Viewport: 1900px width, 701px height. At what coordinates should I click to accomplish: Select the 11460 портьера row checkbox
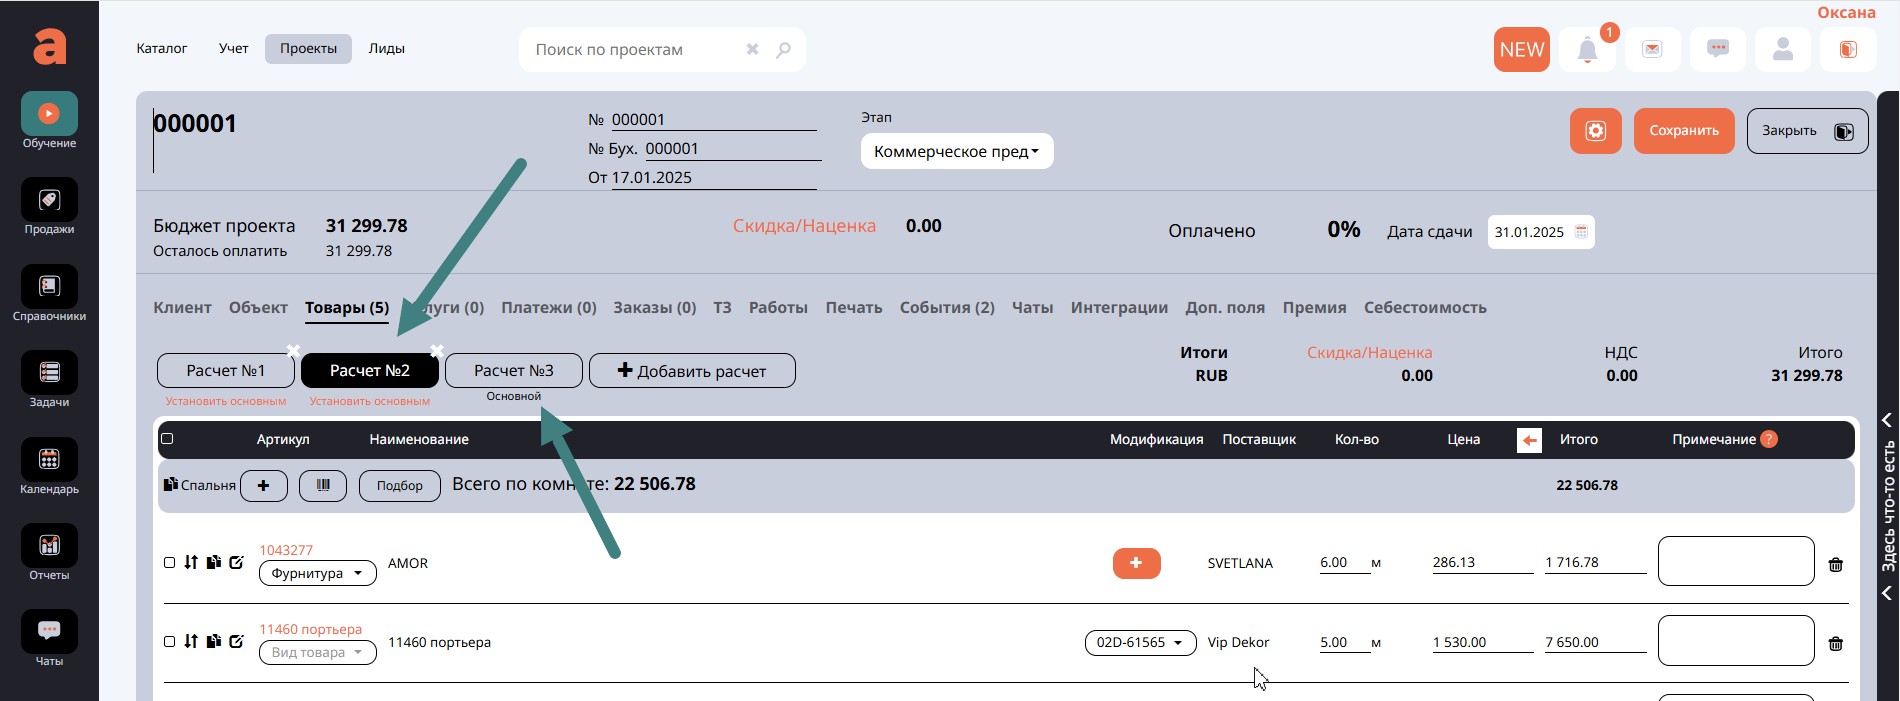click(169, 642)
